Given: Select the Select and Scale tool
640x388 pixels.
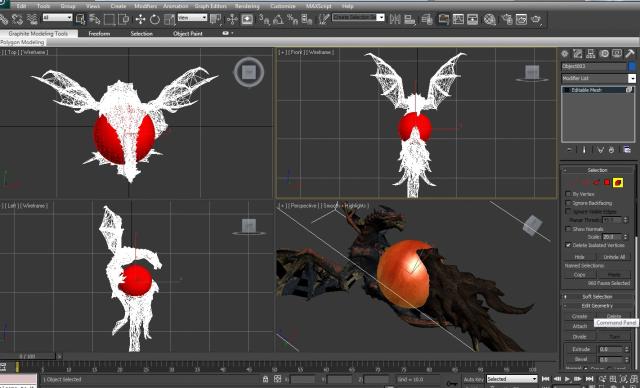Looking at the screenshot, I should coord(169,19).
